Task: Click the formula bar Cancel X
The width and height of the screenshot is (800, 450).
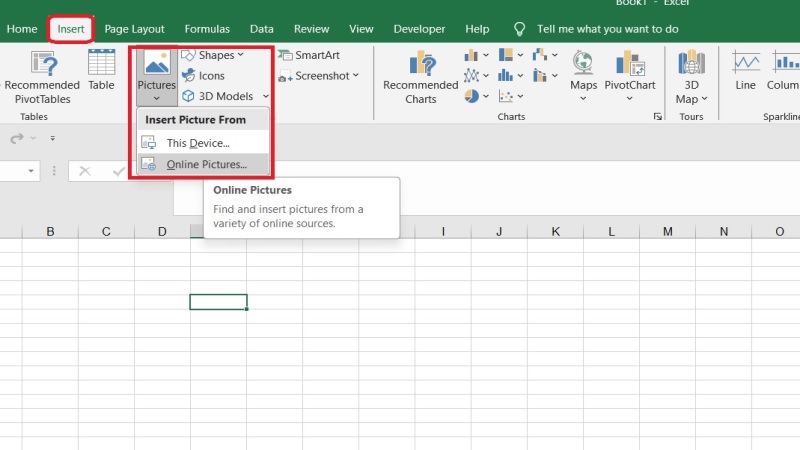Action: point(85,171)
